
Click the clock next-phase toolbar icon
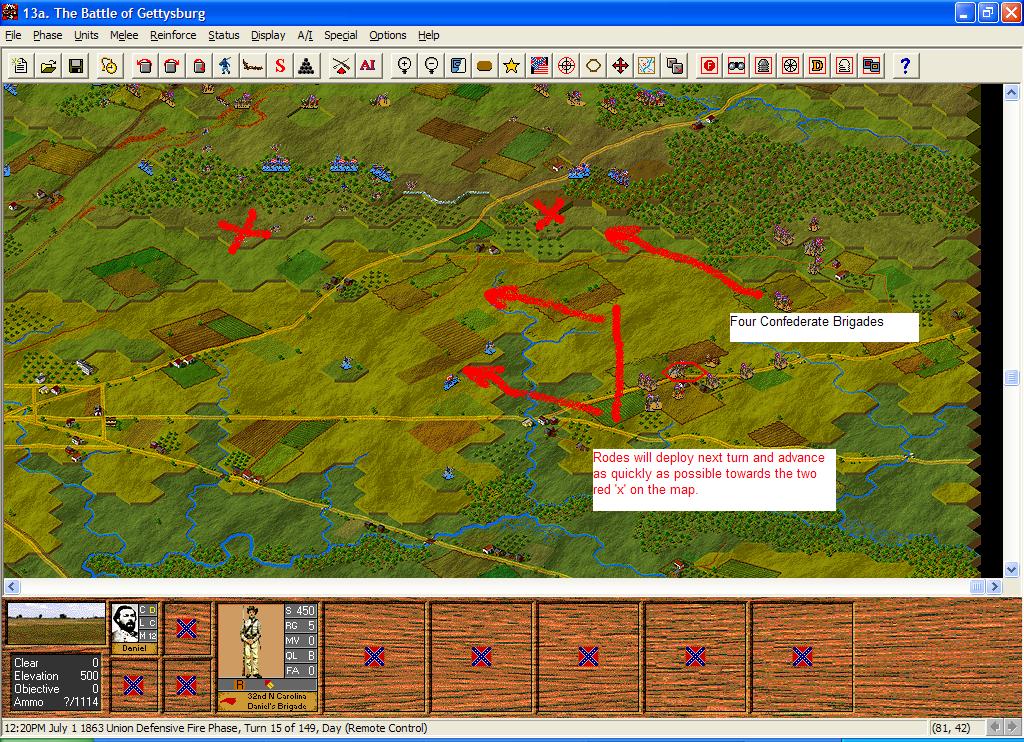click(109, 66)
